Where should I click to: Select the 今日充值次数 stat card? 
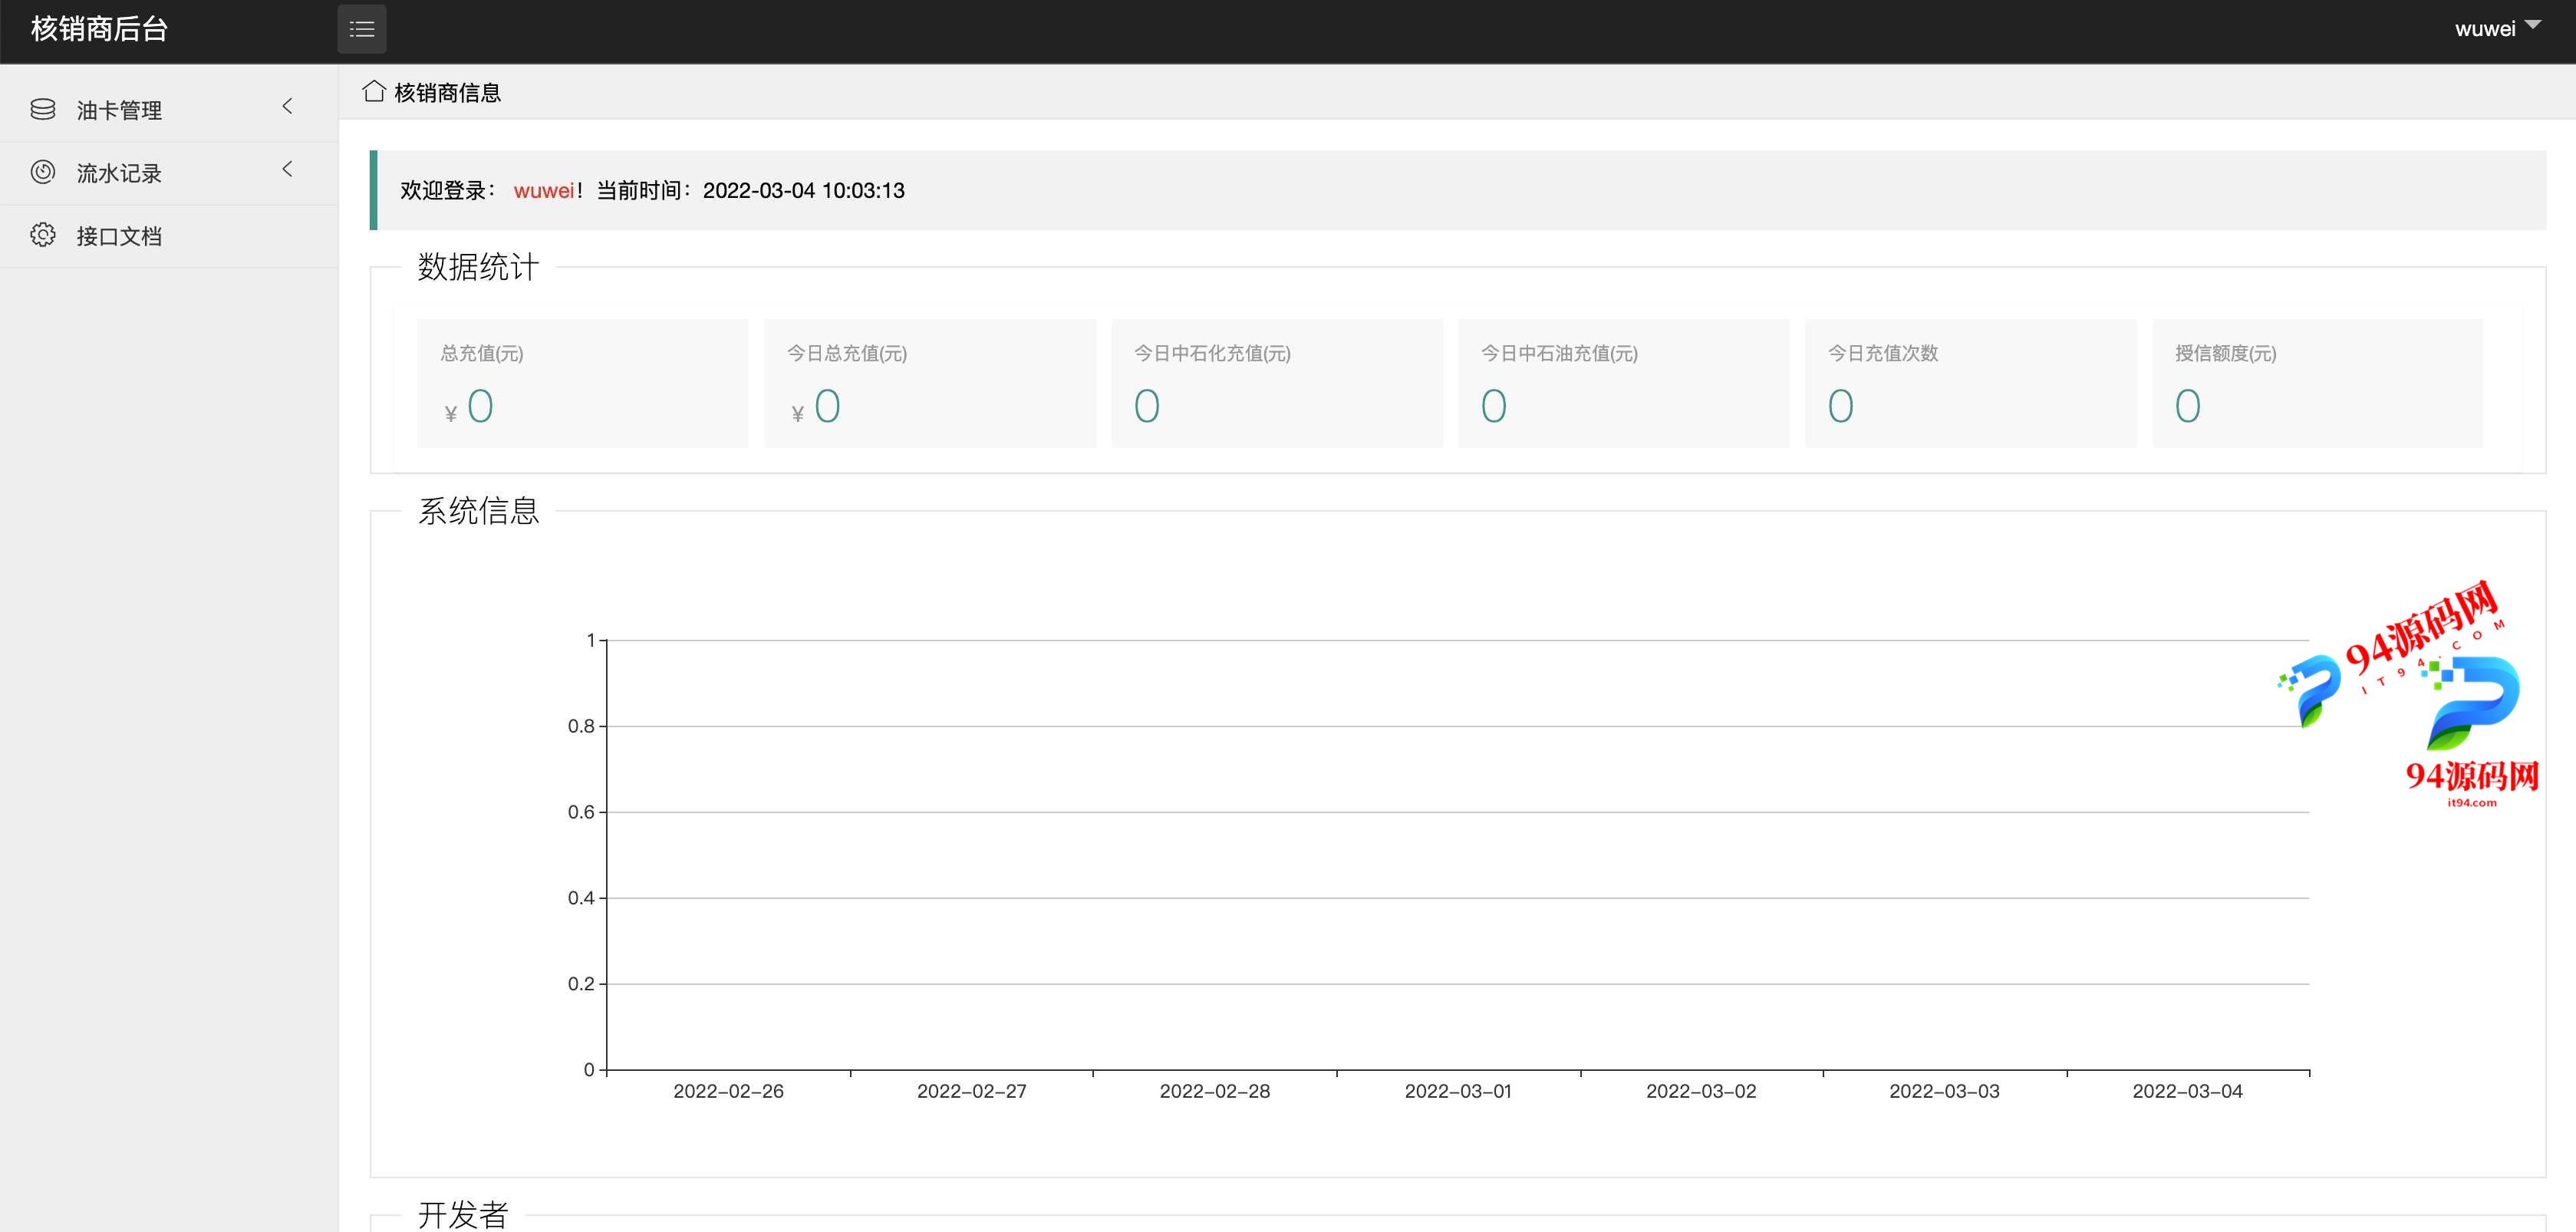point(1971,383)
